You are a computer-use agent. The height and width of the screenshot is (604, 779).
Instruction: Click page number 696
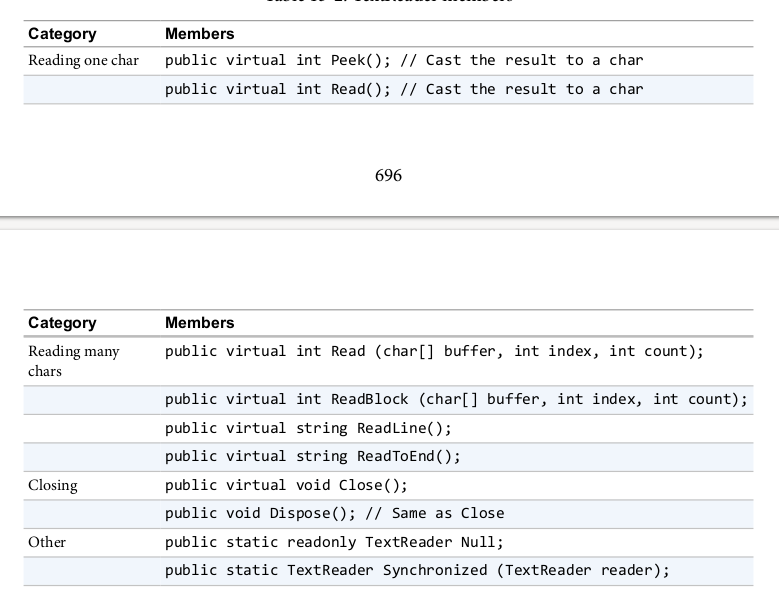coord(388,176)
